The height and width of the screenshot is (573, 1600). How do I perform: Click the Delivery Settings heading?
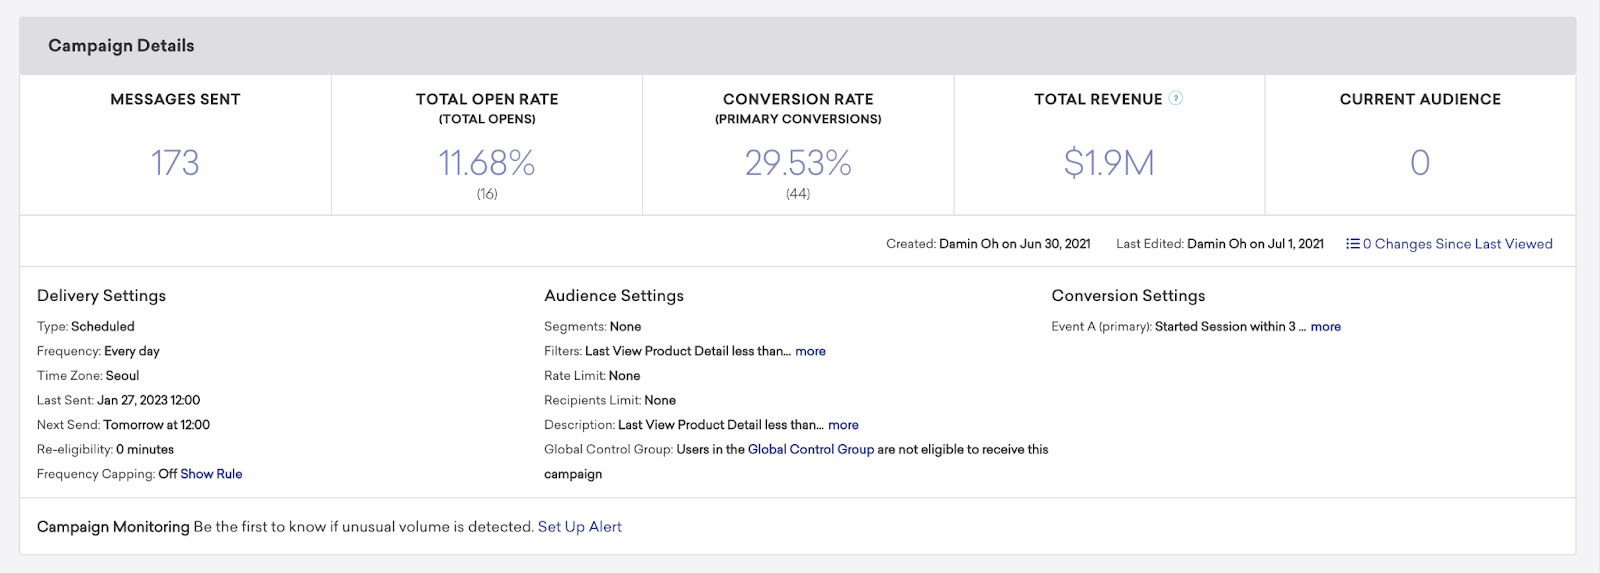coord(101,296)
